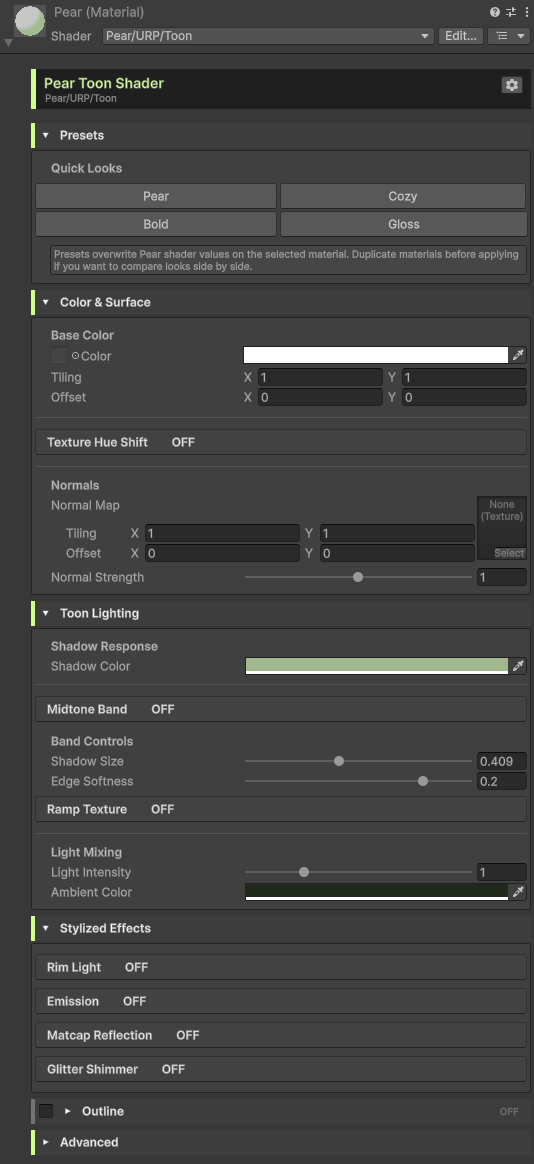Click the Shadow Size value 0.409
This screenshot has height=1164, width=534.
501,761
